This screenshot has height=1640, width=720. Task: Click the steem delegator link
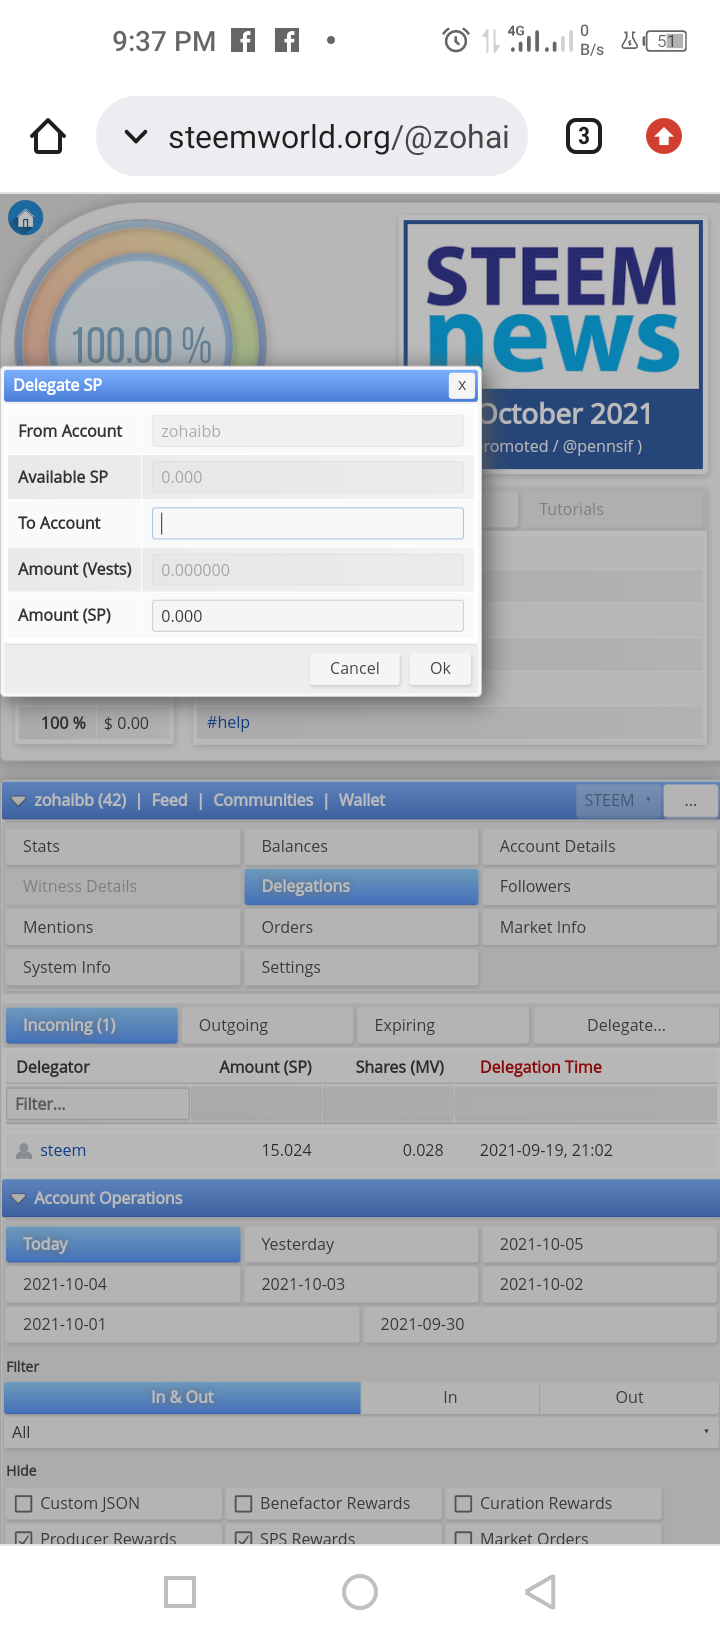[63, 1151]
